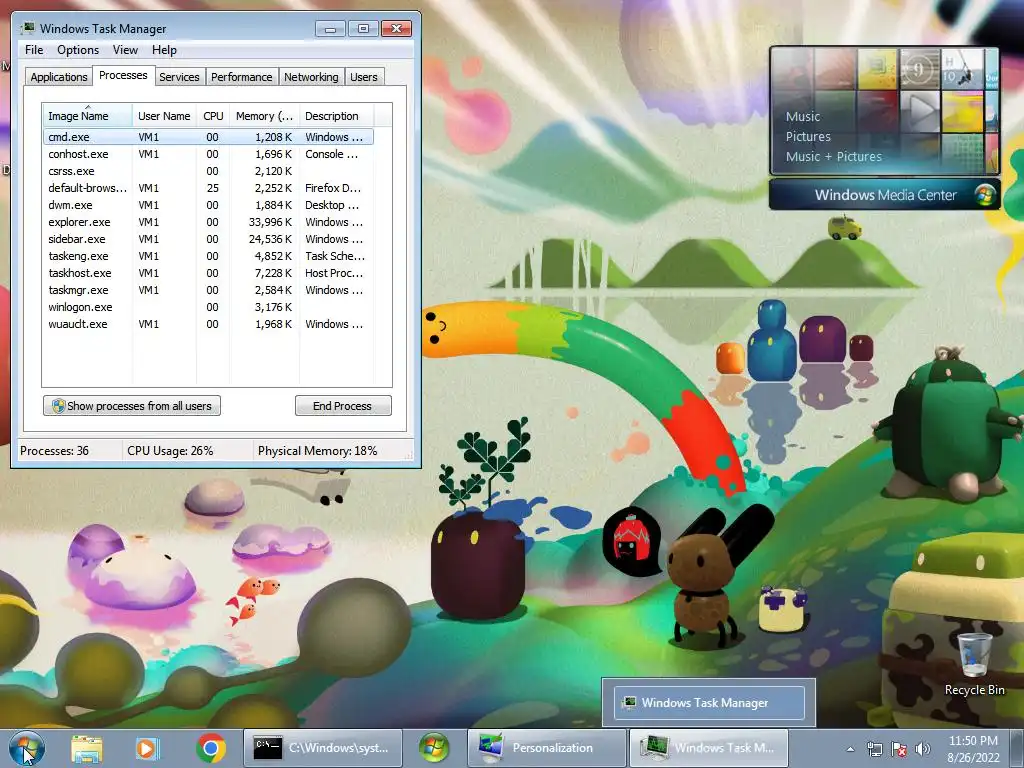
Task: Sort by User Name column header
Action: point(164,116)
